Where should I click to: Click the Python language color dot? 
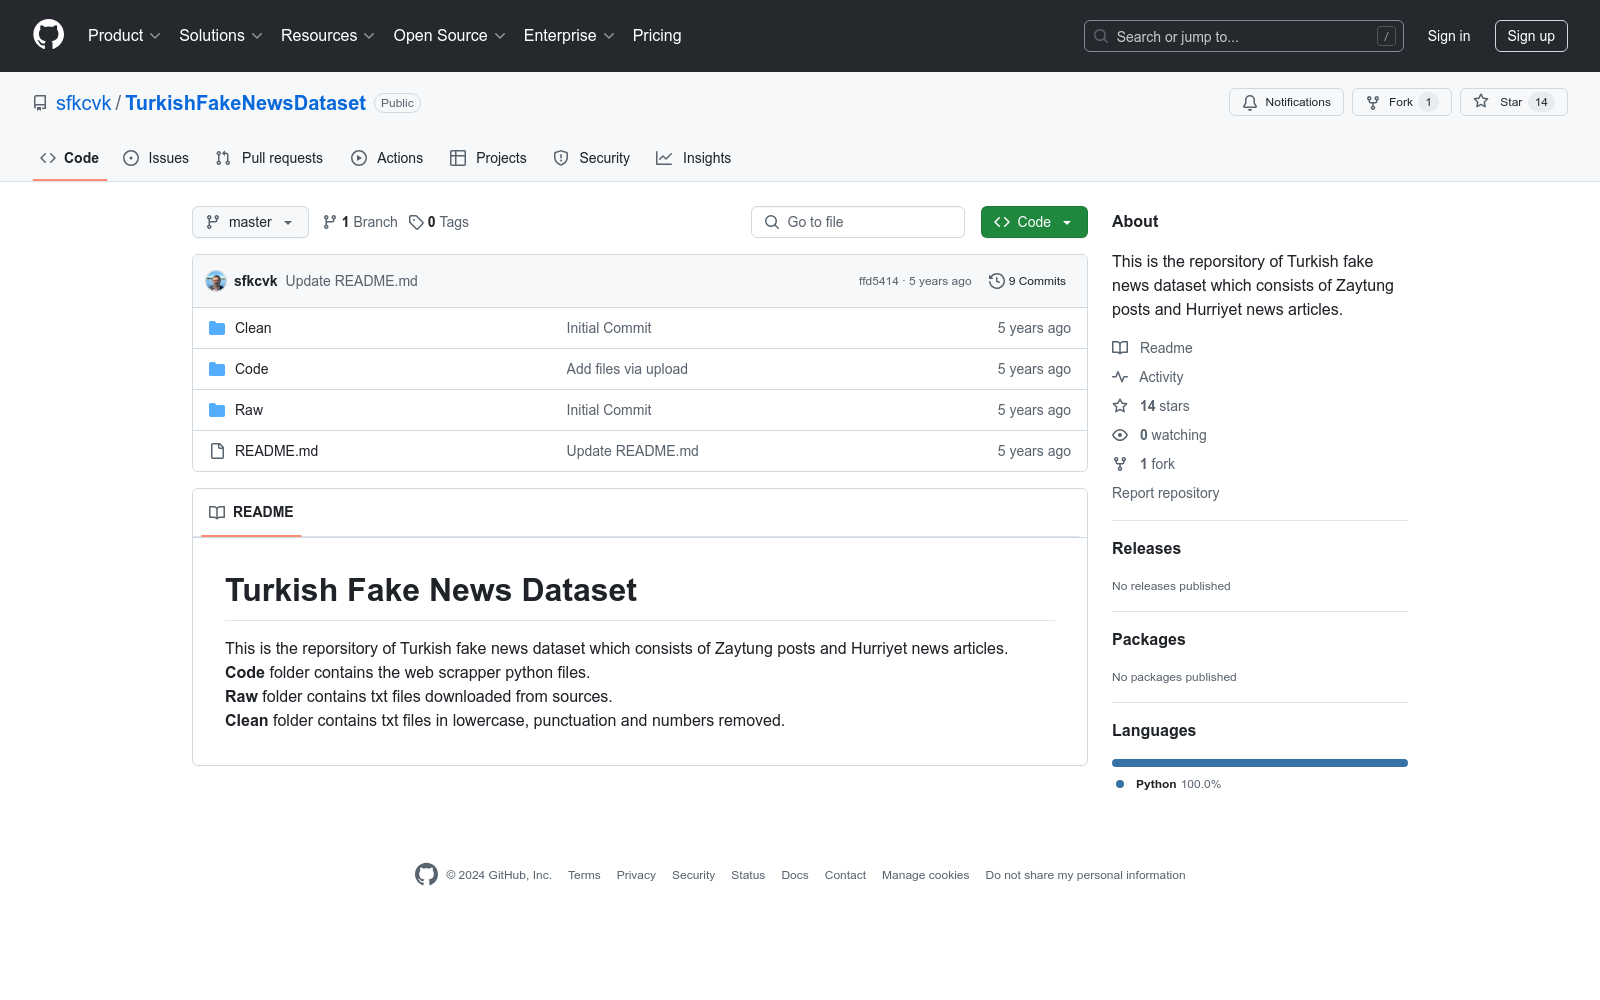tap(1120, 784)
